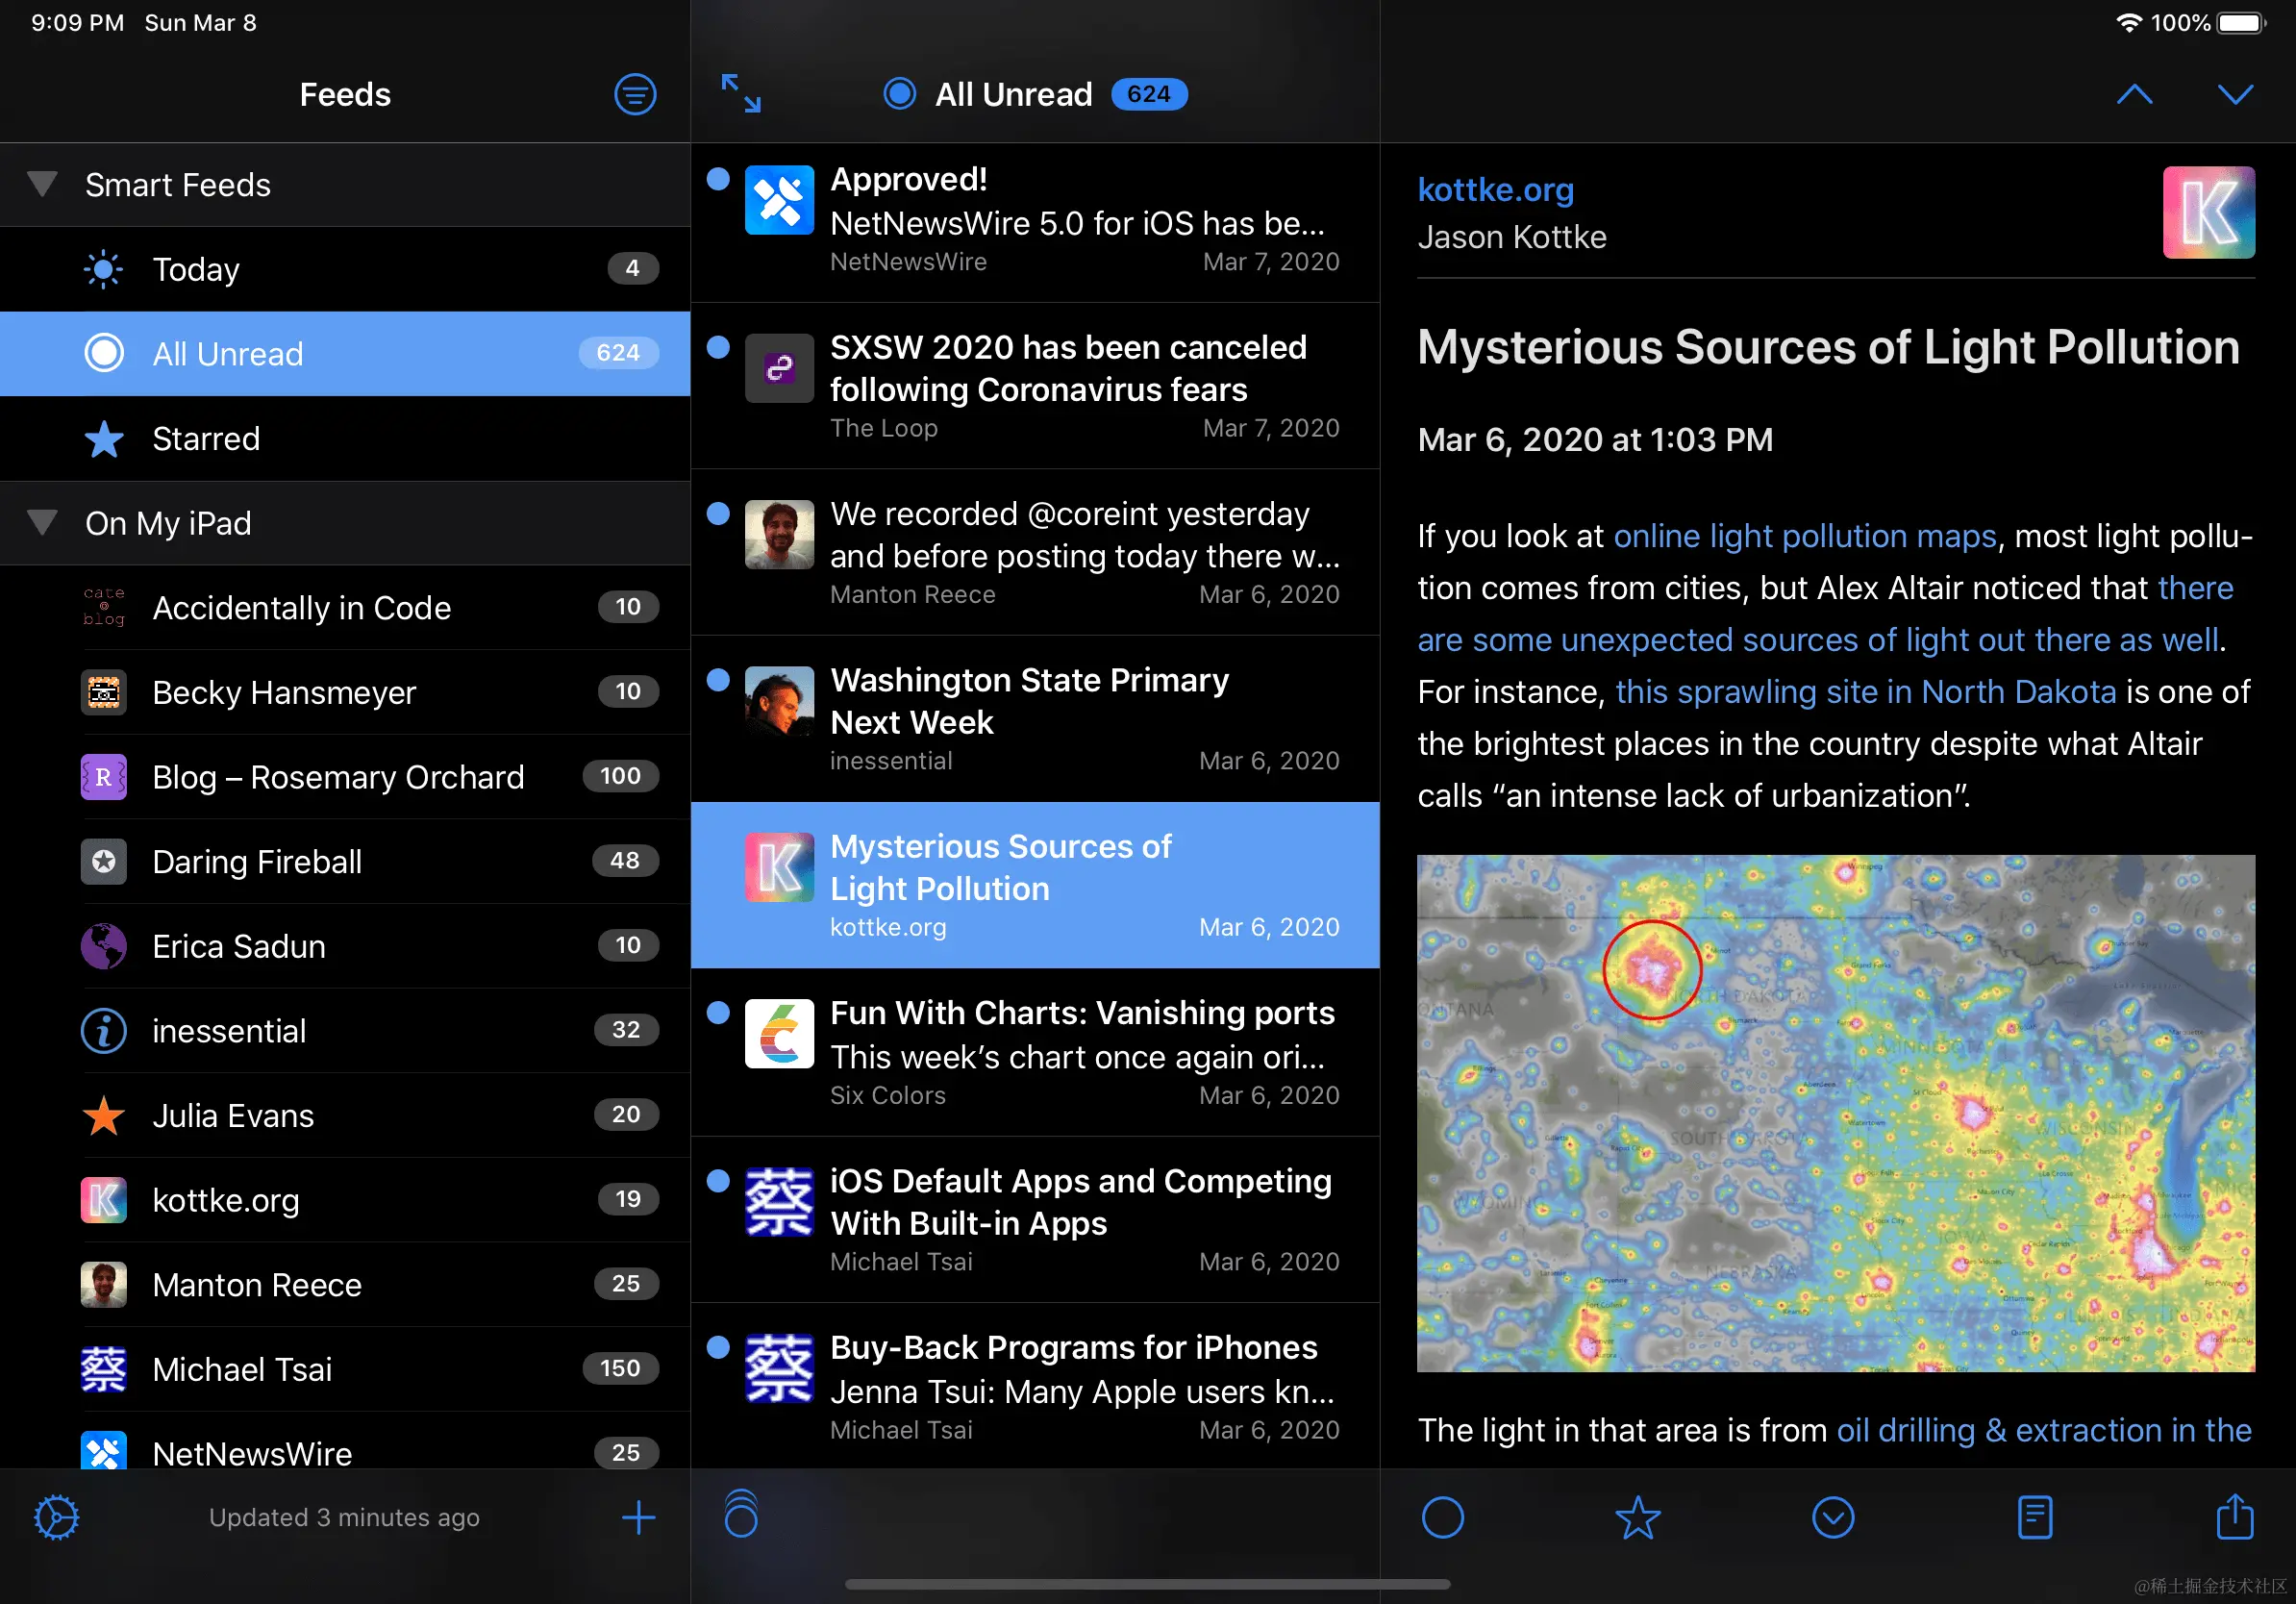This screenshot has height=1604, width=2296.
Task: Tap mark all as read icon
Action: pos(741,1513)
